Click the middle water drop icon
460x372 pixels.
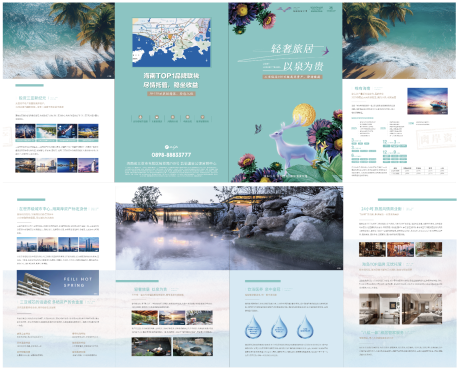point(279,327)
